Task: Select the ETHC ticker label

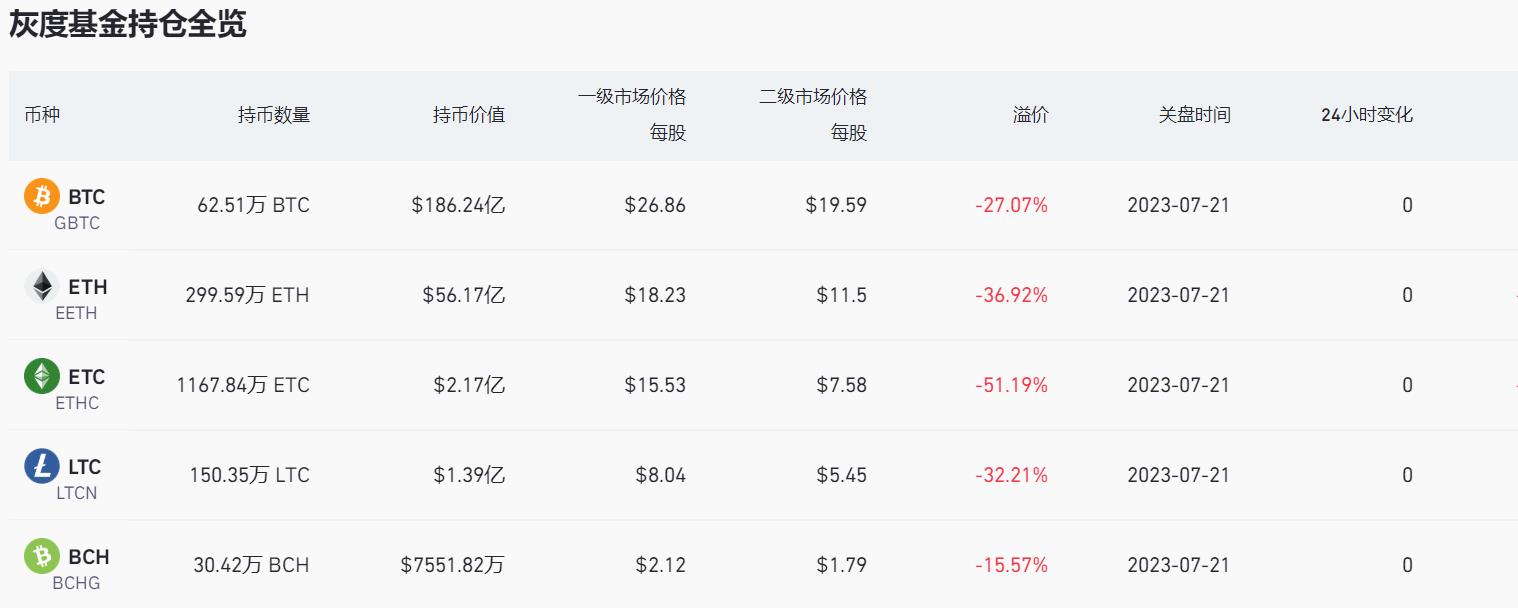Action: [x=77, y=403]
